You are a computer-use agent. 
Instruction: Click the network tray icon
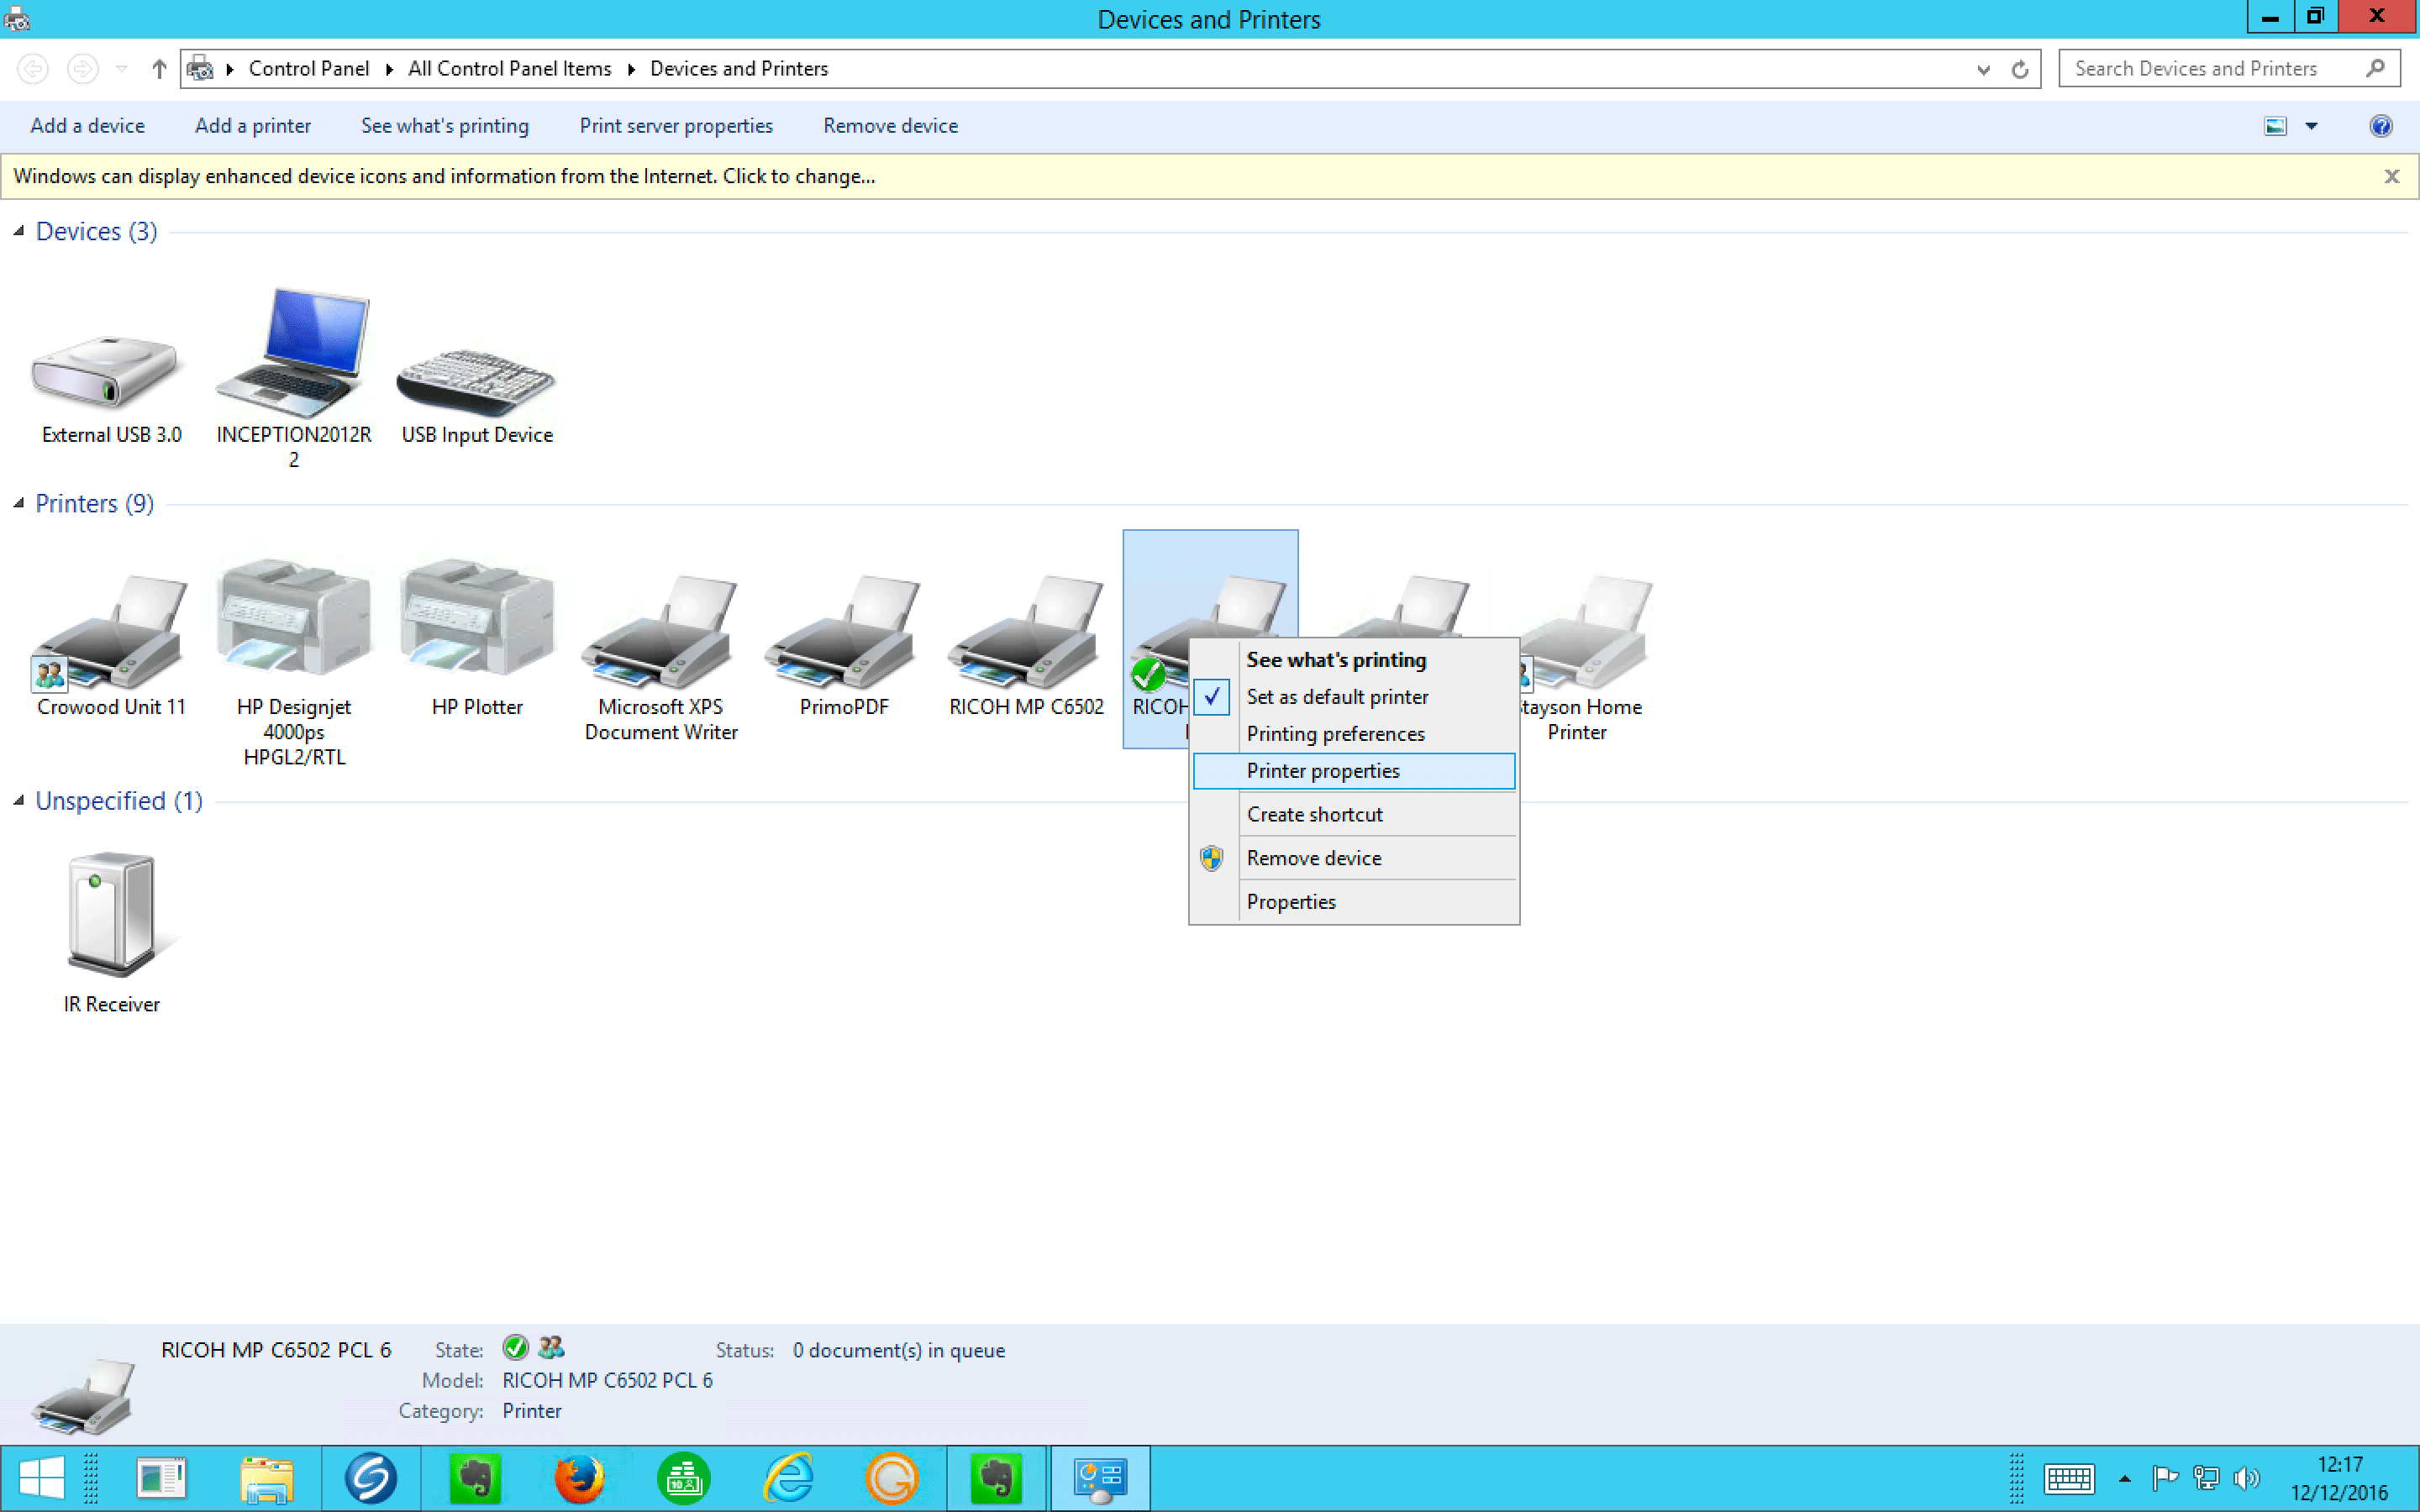pos(2206,1478)
